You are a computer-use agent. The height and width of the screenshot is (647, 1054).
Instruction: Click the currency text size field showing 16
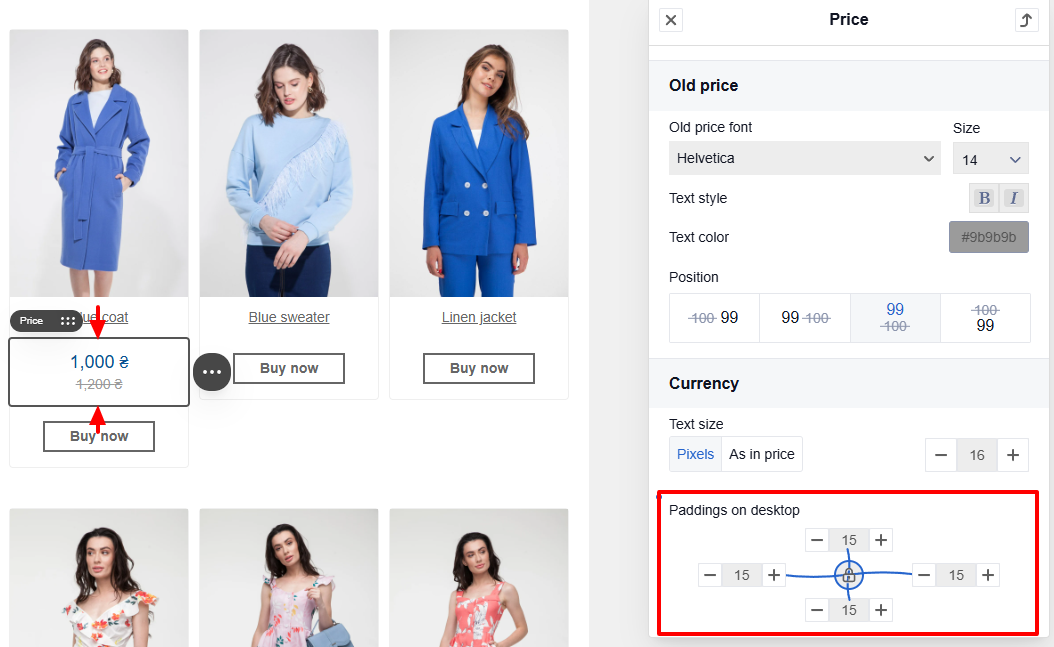[977, 455]
